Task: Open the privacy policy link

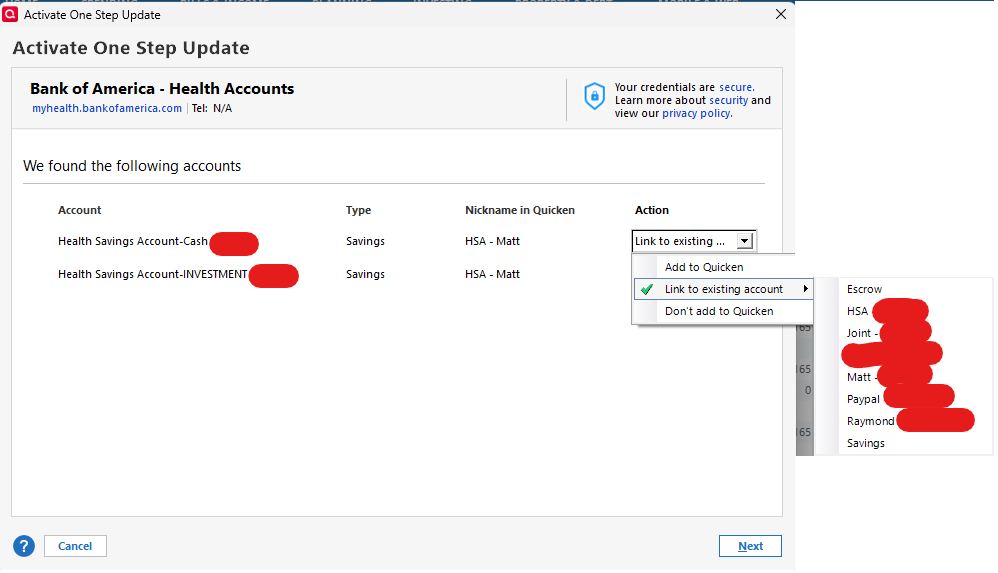Action: [x=697, y=113]
